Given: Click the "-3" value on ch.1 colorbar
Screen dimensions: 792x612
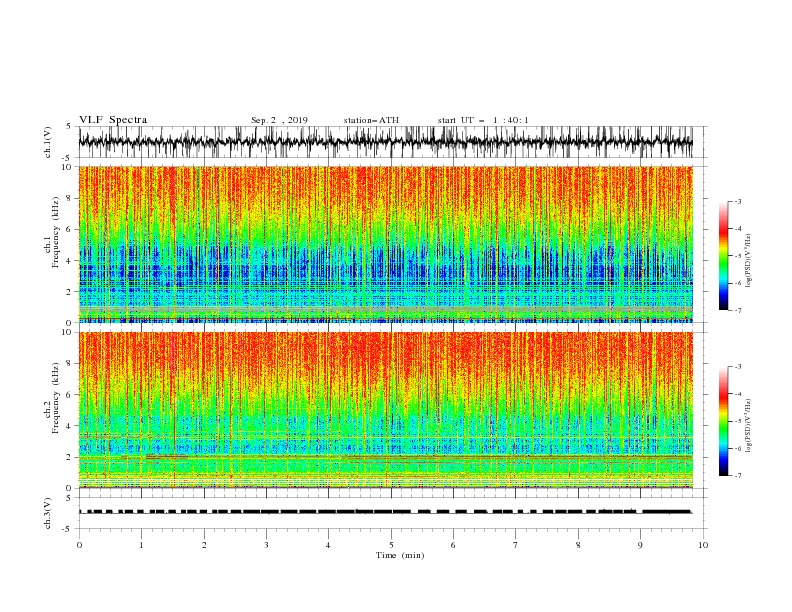Looking at the screenshot, I should coord(737,202).
